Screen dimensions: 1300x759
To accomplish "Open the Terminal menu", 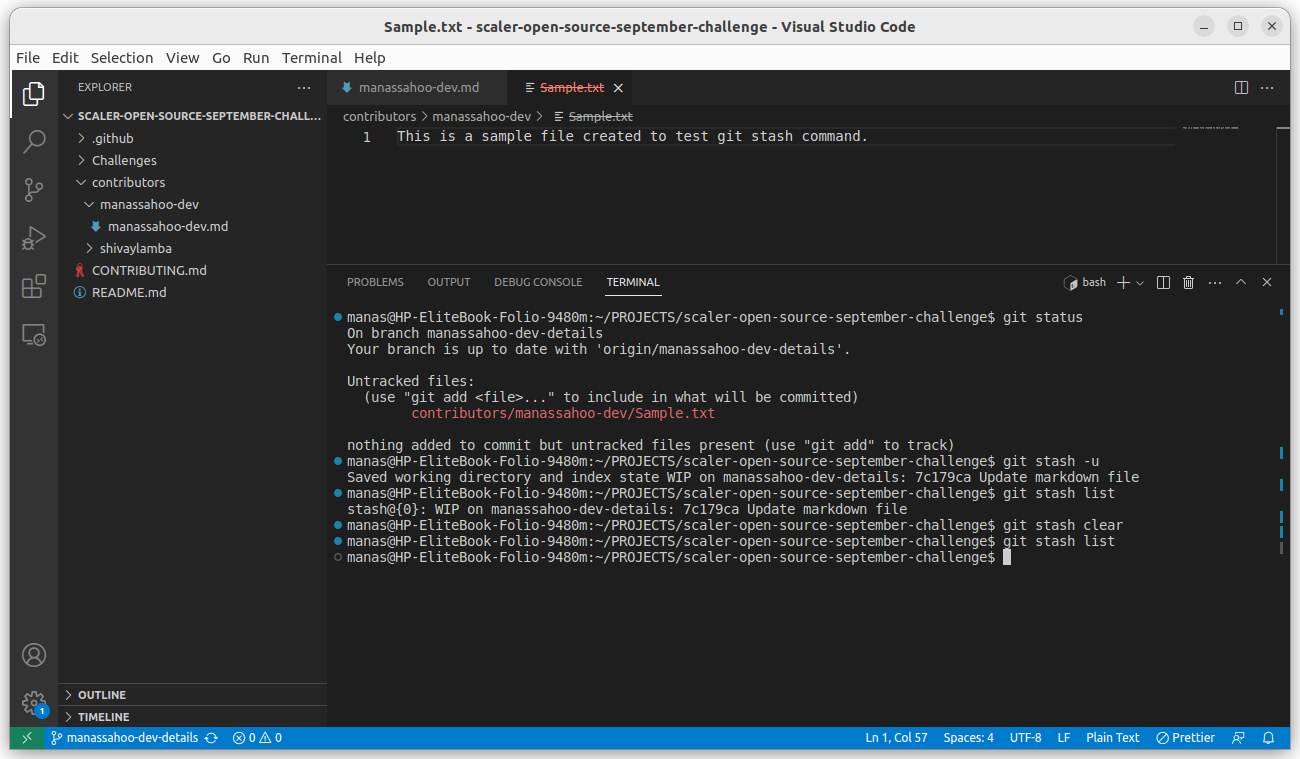I will [x=312, y=57].
